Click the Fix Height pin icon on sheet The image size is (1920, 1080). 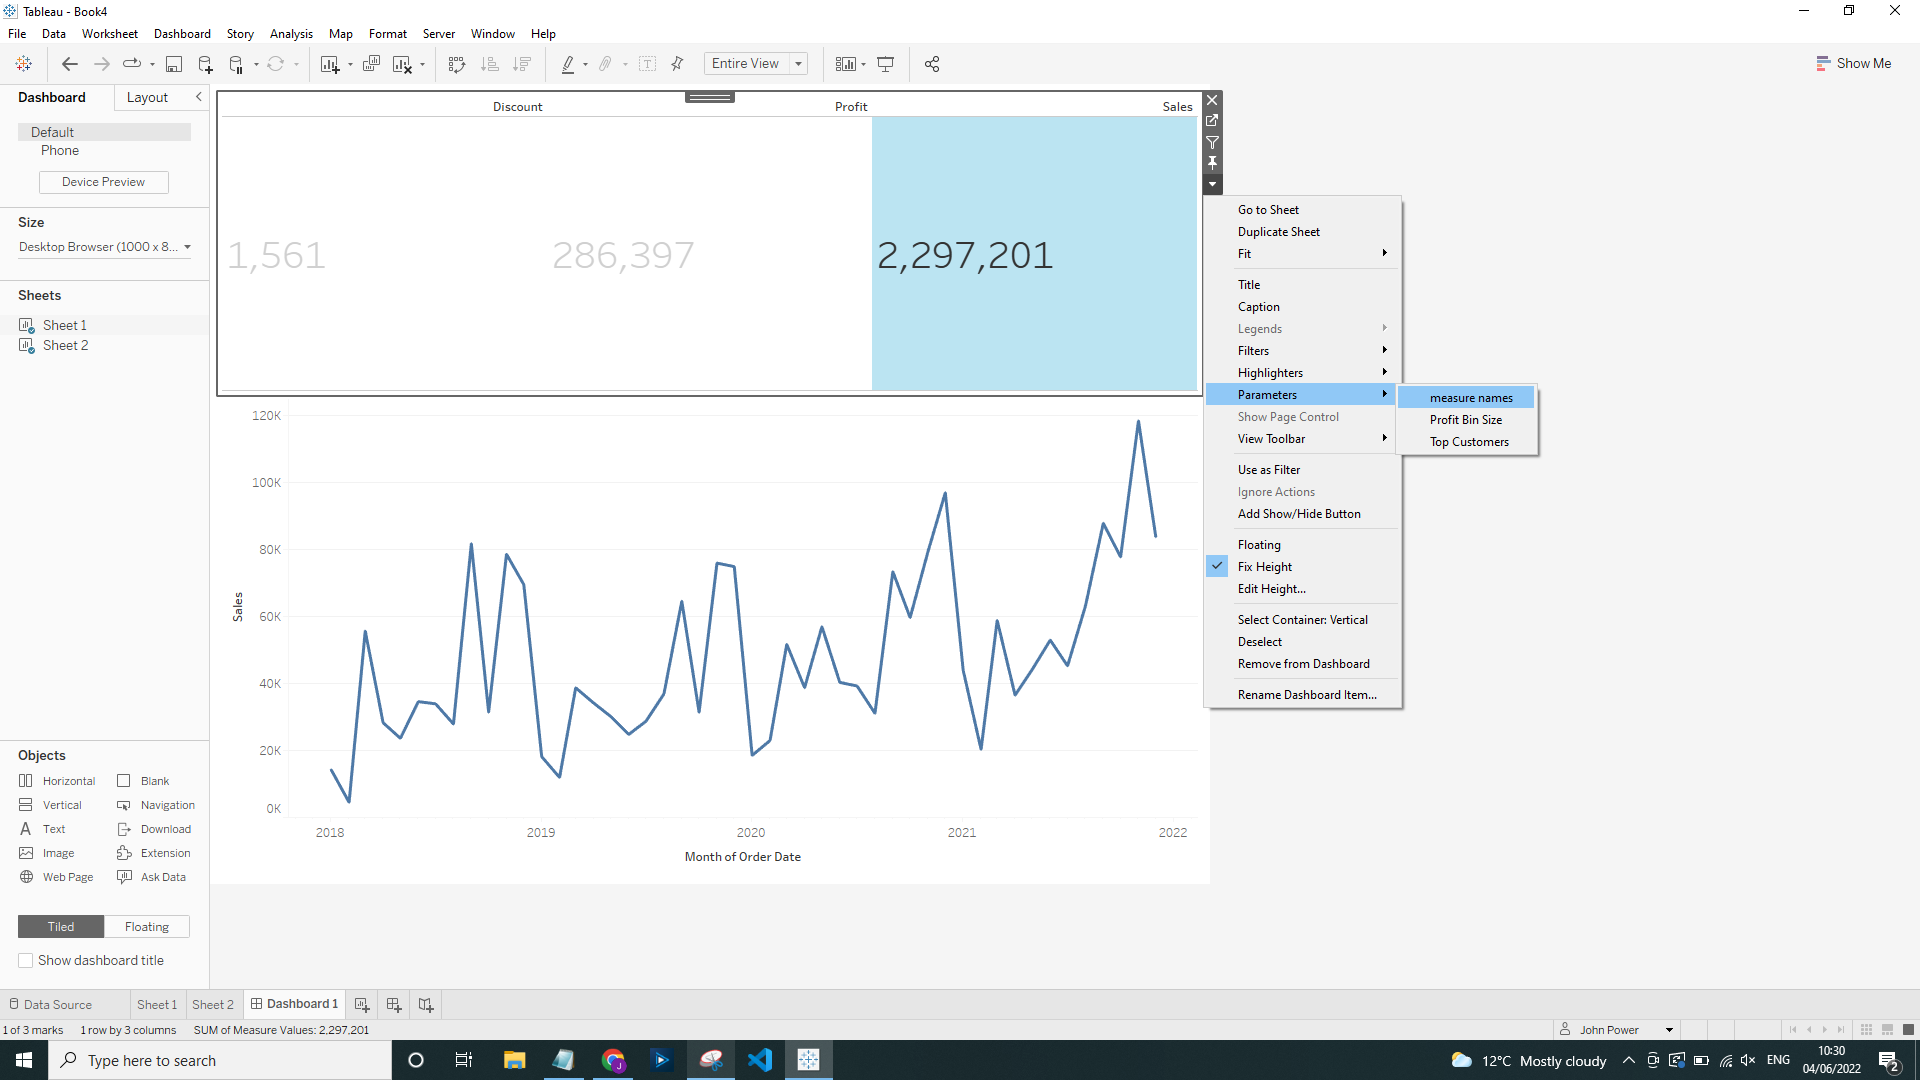pyautogui.click(x=1212, y=163)
